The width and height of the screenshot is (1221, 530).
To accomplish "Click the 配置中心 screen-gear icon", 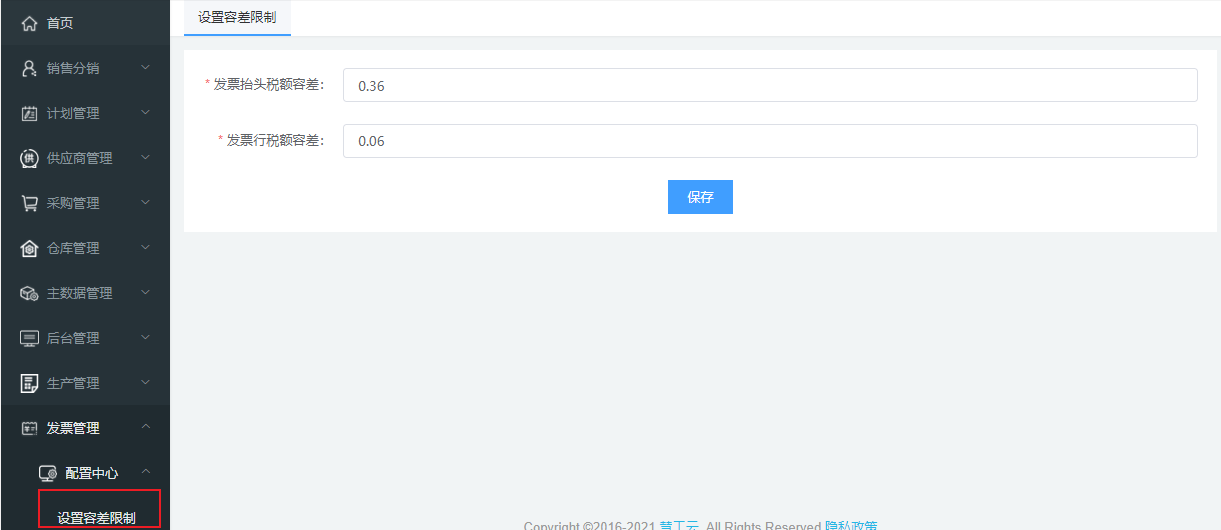I will 47,473.
